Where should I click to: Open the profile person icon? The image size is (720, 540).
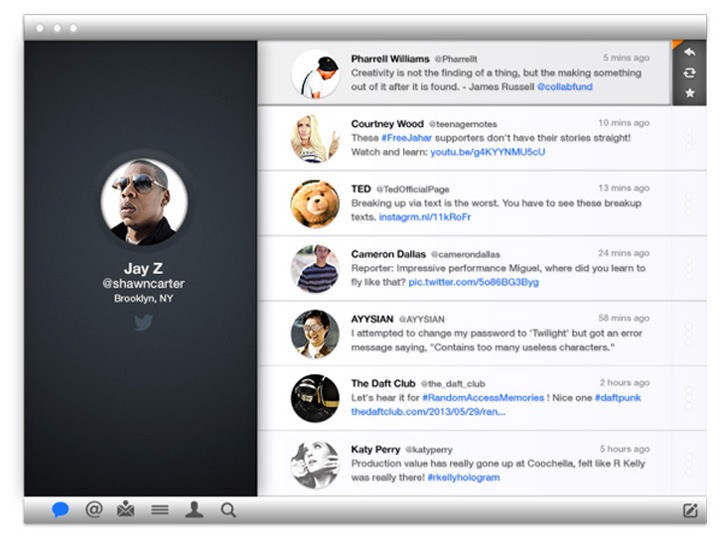tap(194, 509)
